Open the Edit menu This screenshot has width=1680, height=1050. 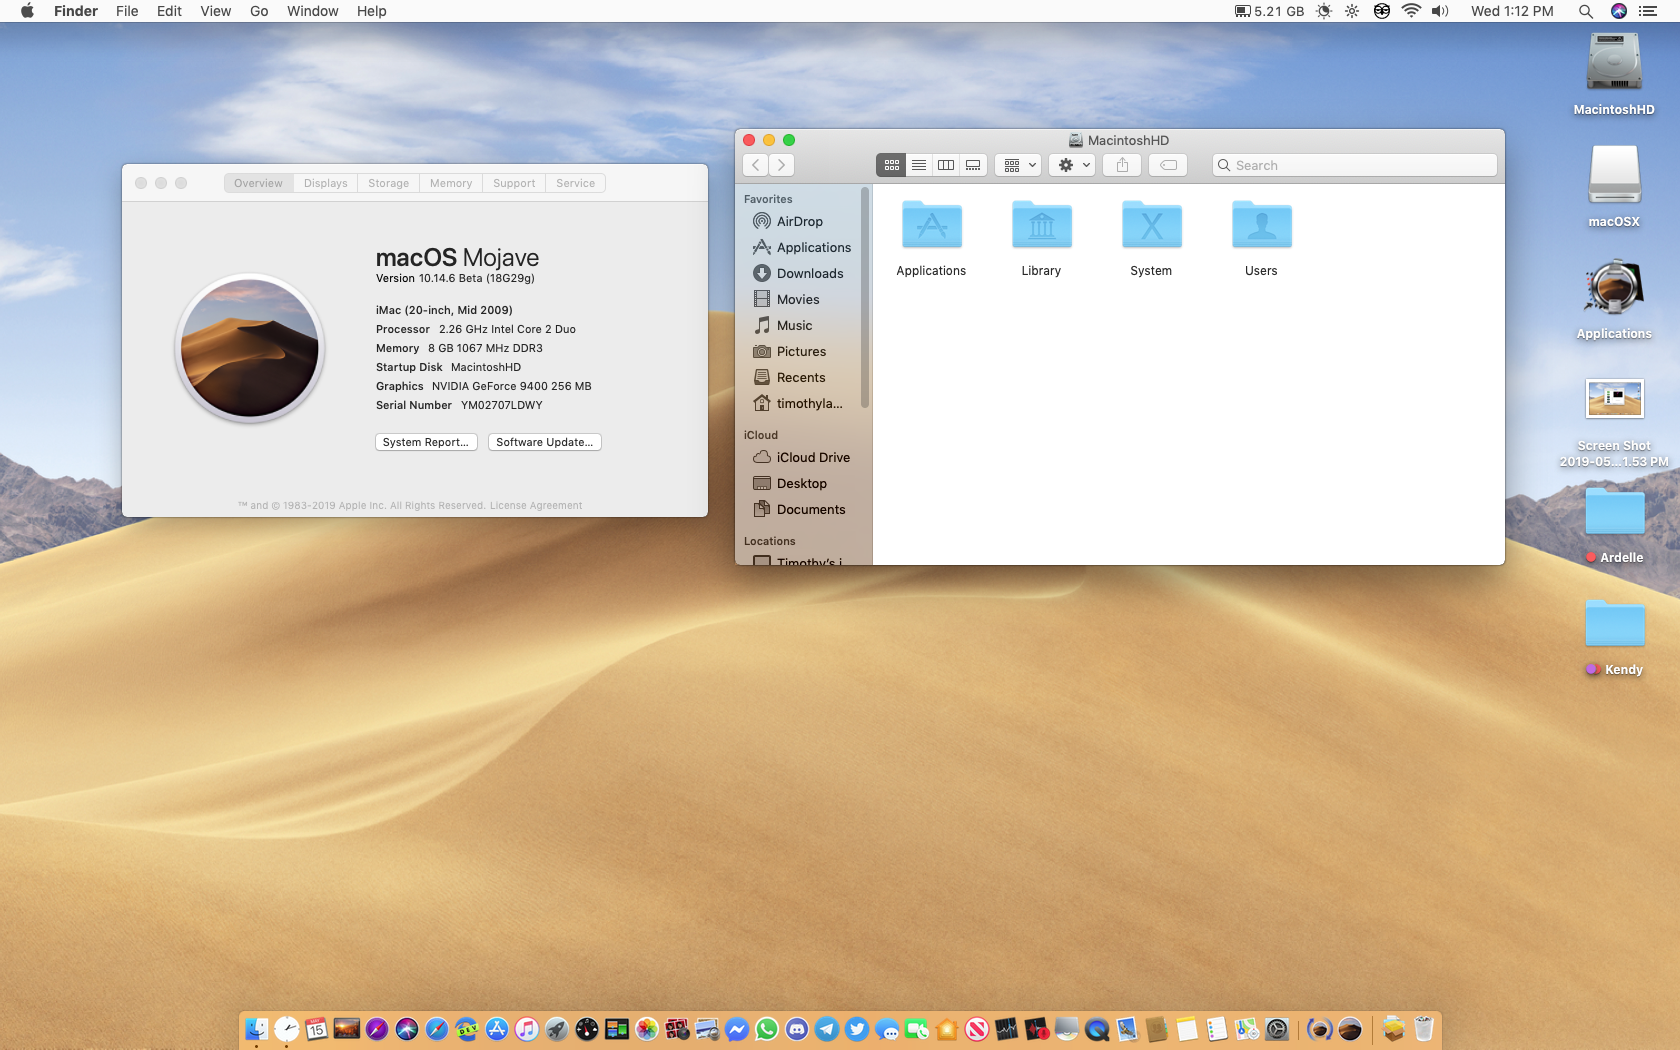[169, 11]
